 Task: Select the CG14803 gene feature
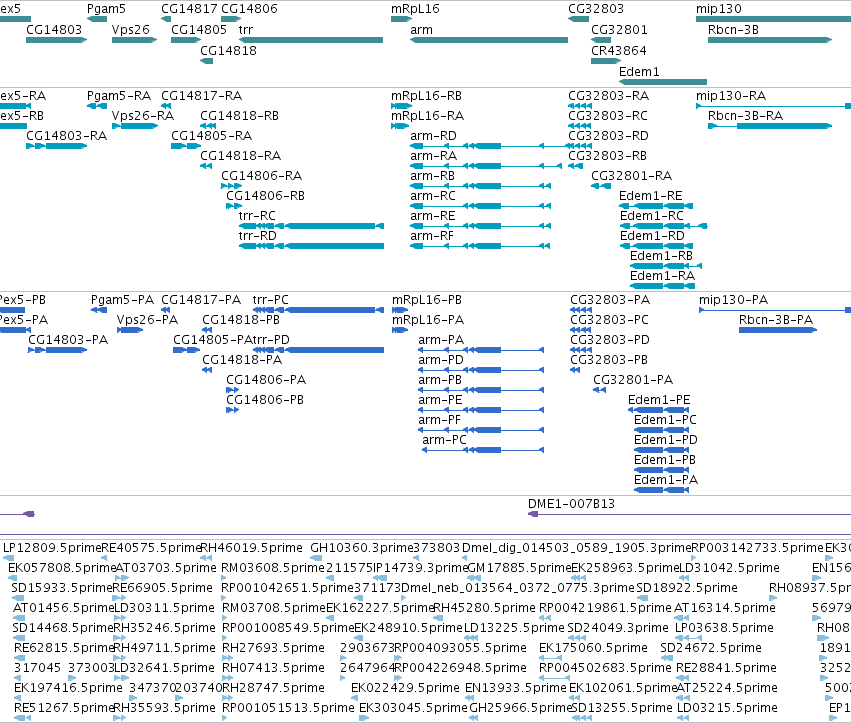tap(56, 40)
